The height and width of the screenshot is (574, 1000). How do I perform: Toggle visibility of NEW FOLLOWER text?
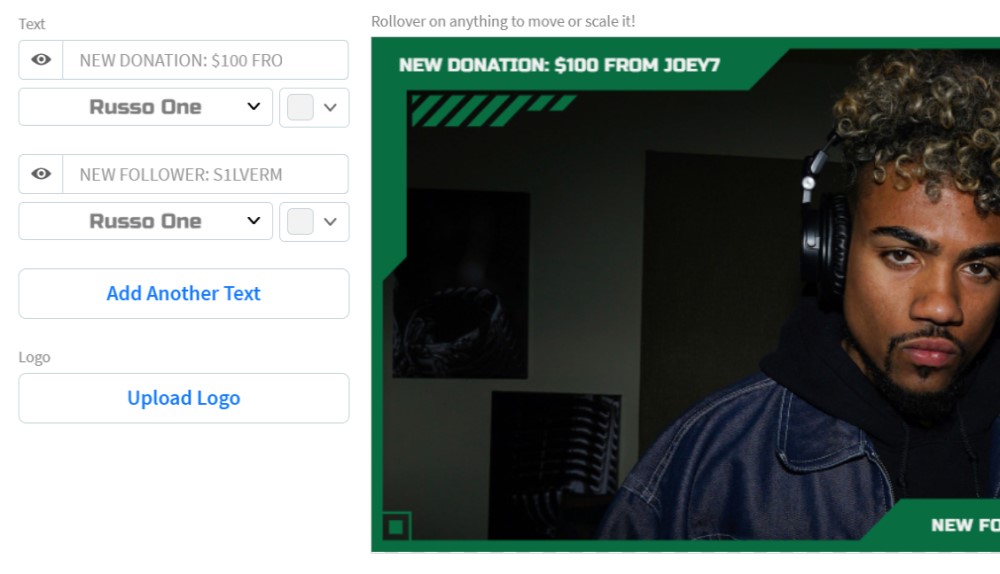(41, 174)
